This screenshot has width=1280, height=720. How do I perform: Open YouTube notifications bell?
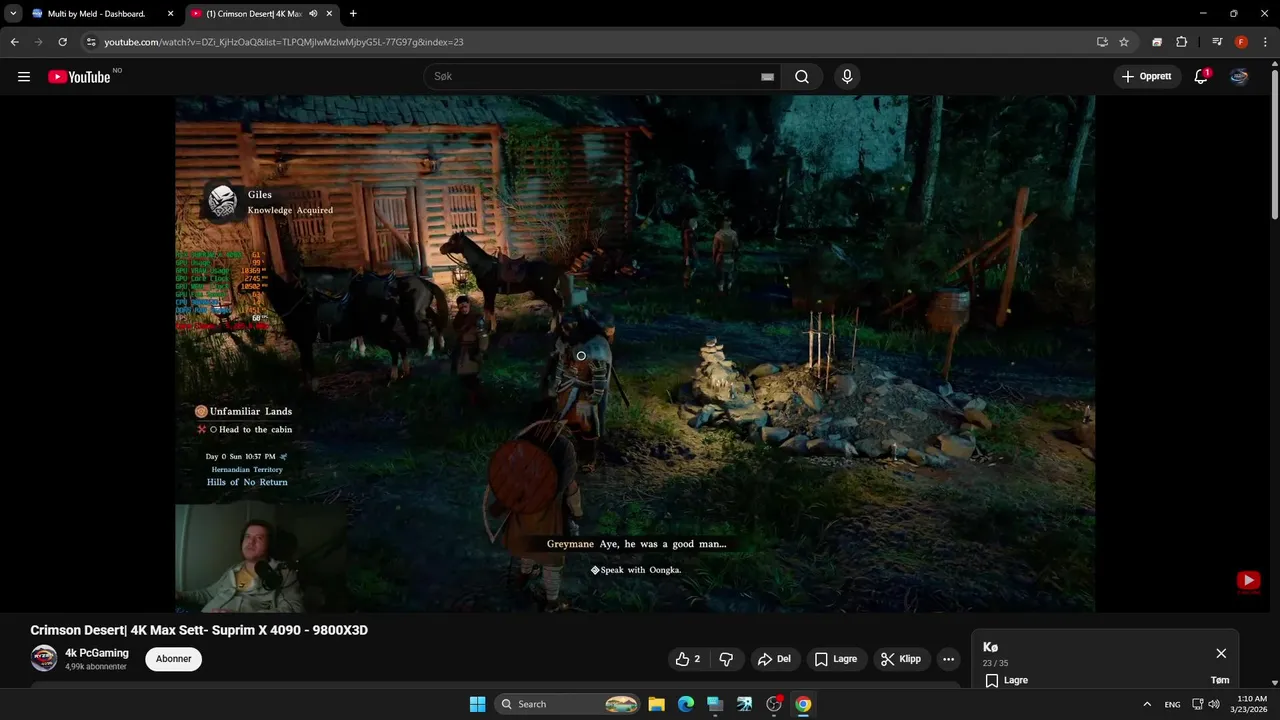1201,77
